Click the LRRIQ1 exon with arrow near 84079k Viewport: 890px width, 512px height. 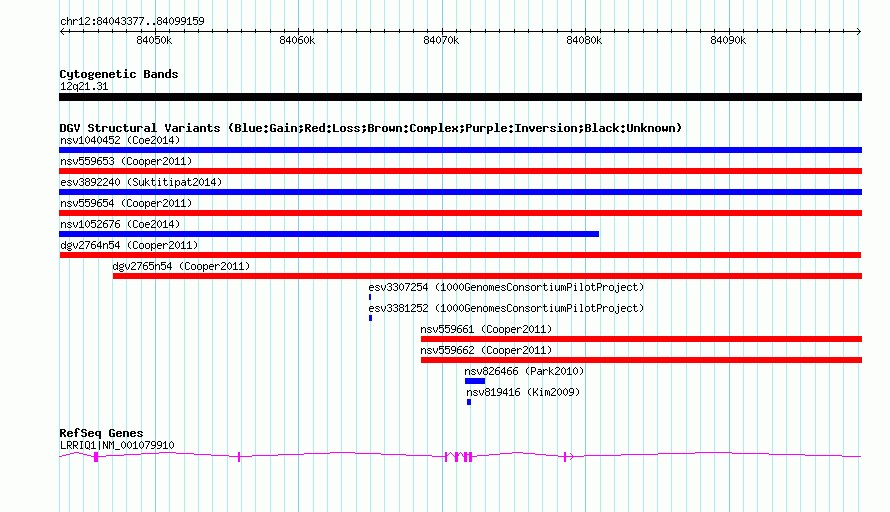568,457
